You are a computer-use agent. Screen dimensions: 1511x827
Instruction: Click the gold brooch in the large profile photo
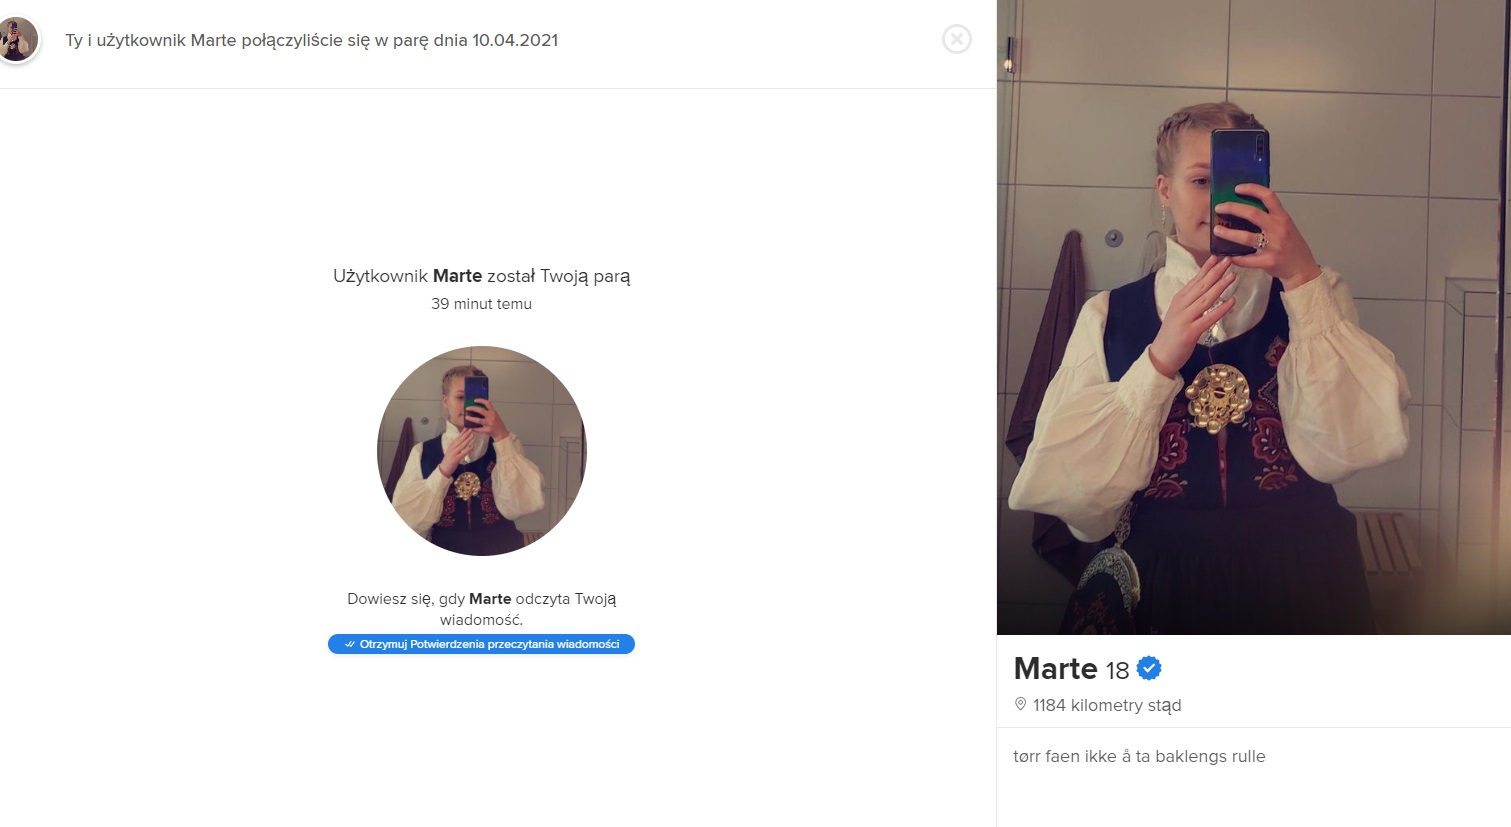(x=1218, y=398)
